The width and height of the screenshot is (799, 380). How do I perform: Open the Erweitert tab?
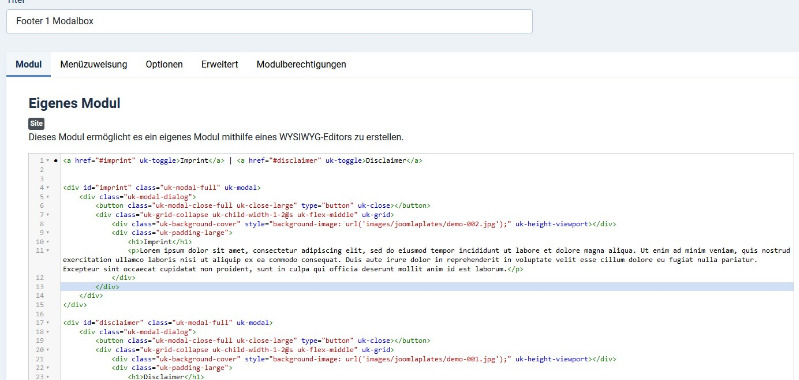[x=220, y=65]
